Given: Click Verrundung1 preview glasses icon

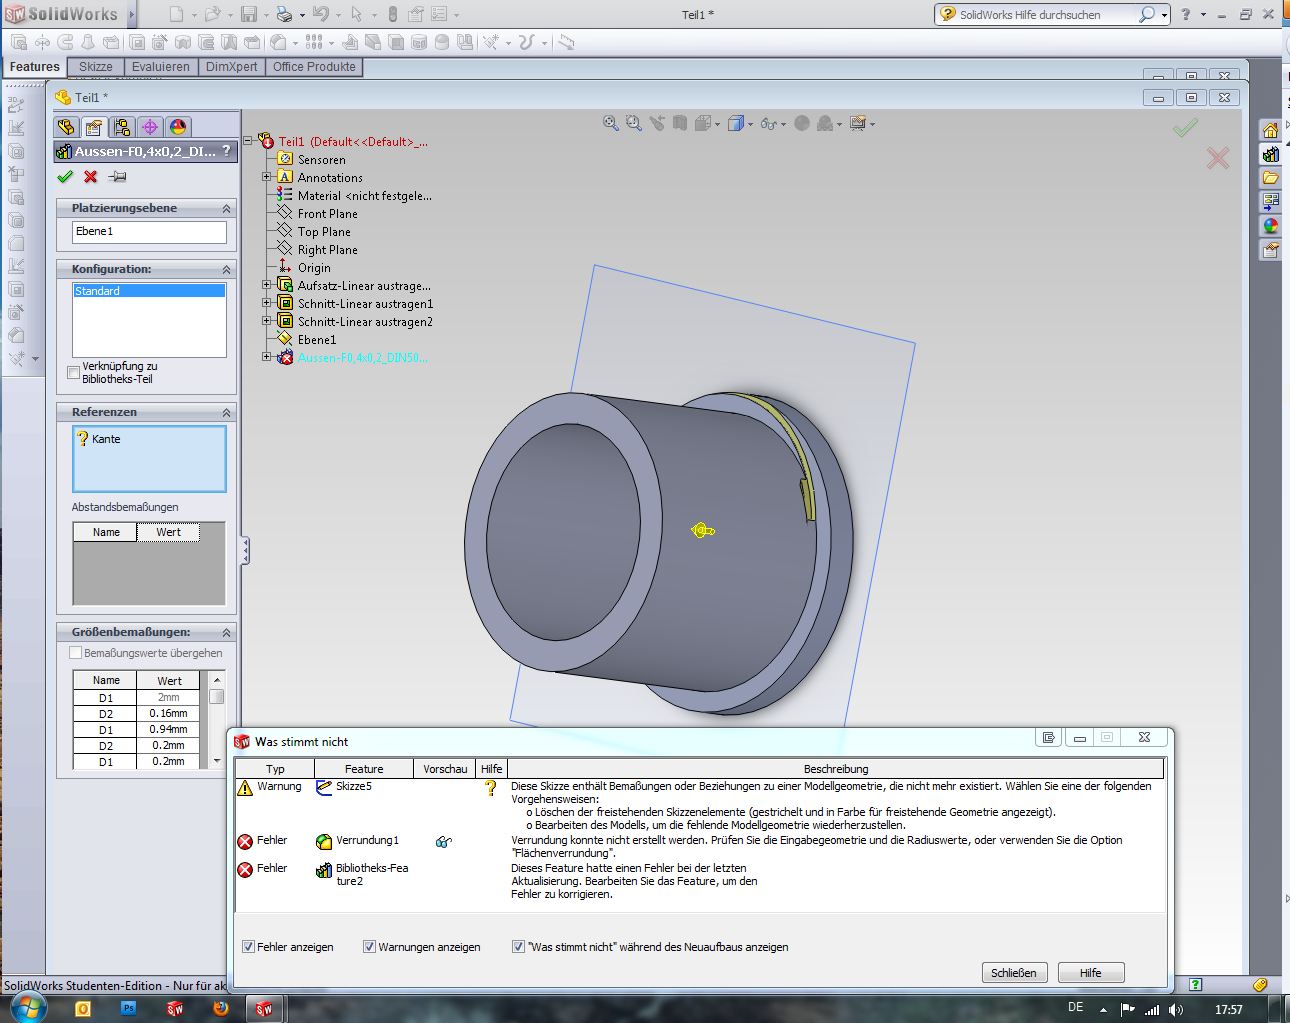Looking at the screenshot, I should coord(444,841).
